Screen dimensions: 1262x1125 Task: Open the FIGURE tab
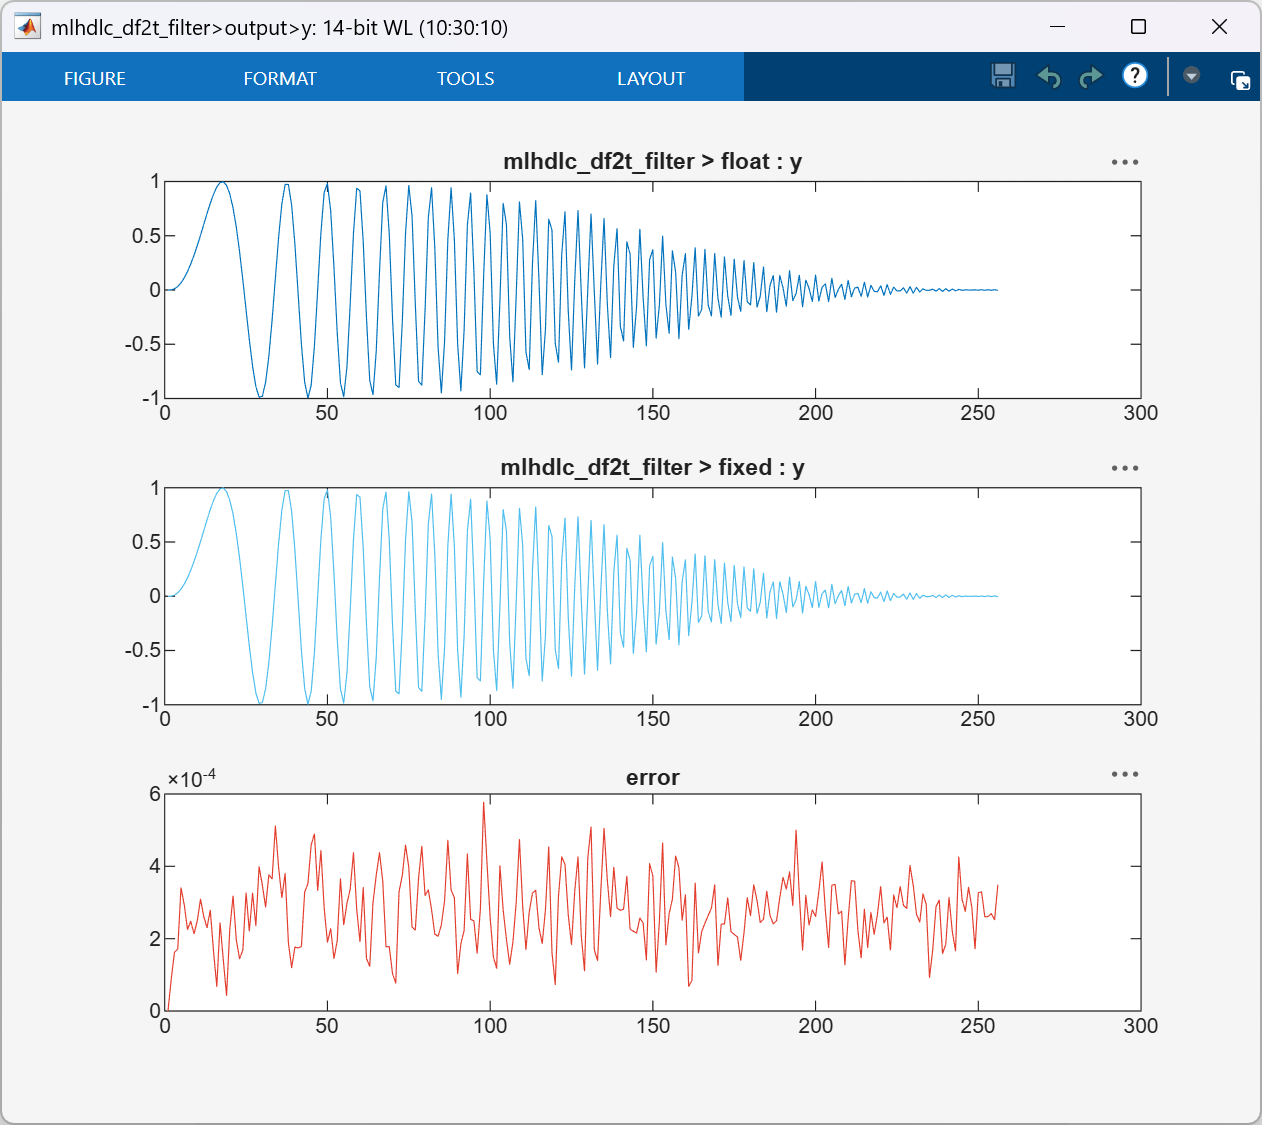tap(95, 78)
